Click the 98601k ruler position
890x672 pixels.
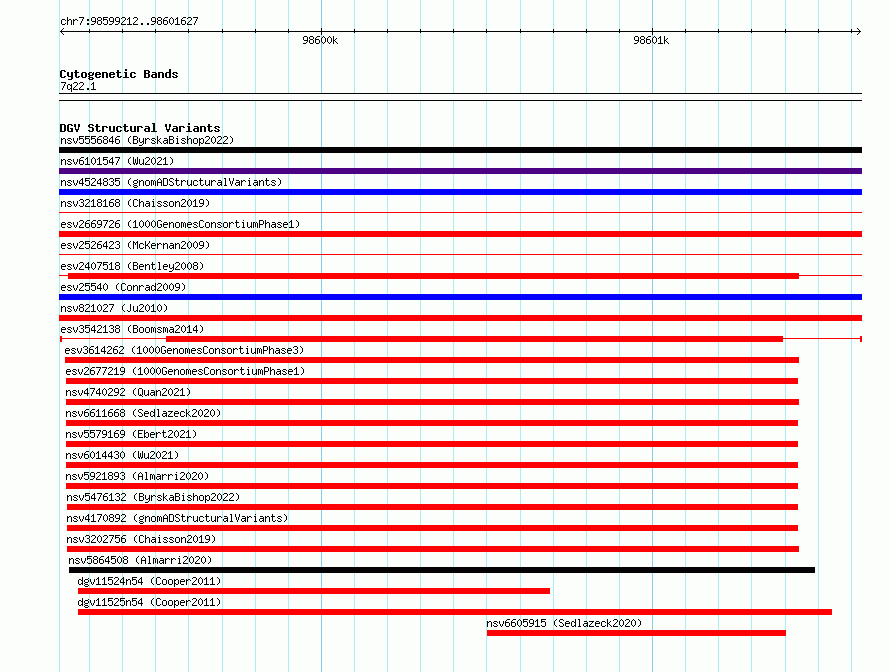651,40
